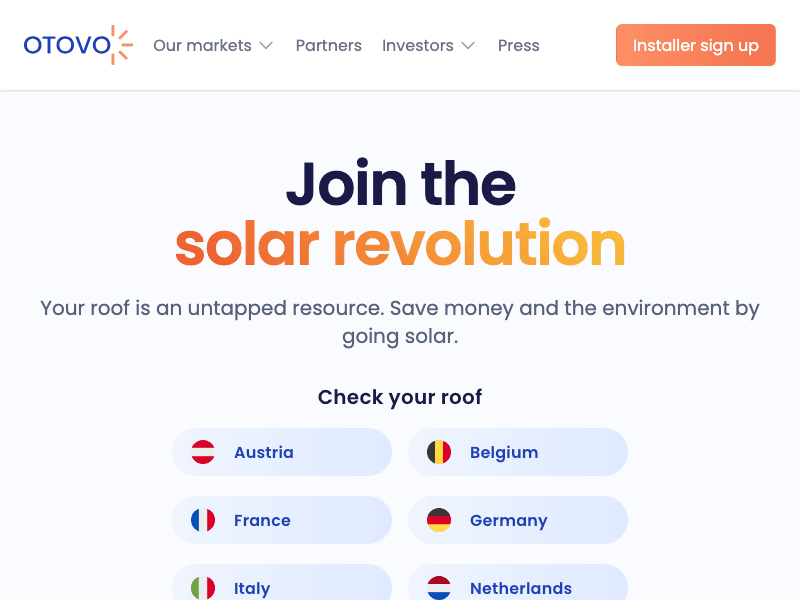Image resolution: width=800 pixels, height=600 pixels.
Task: Click the Belgium flag icon
Action: click(439, 452)
